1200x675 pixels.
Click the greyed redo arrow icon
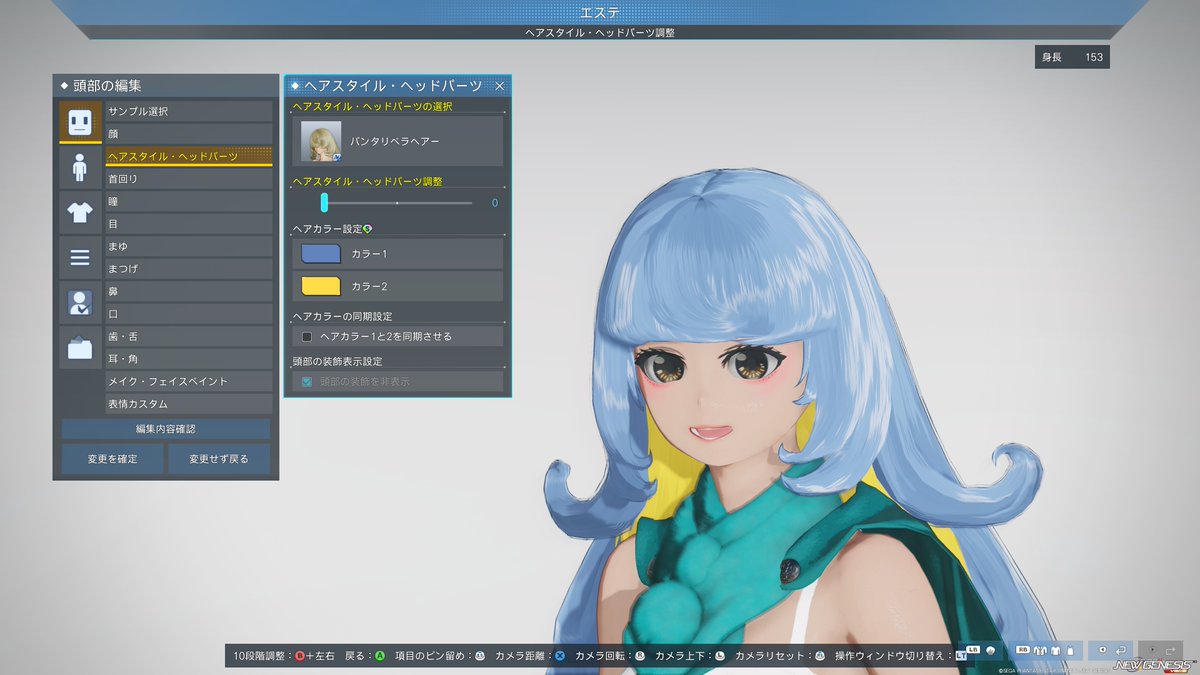click(x=1170, y=651)
